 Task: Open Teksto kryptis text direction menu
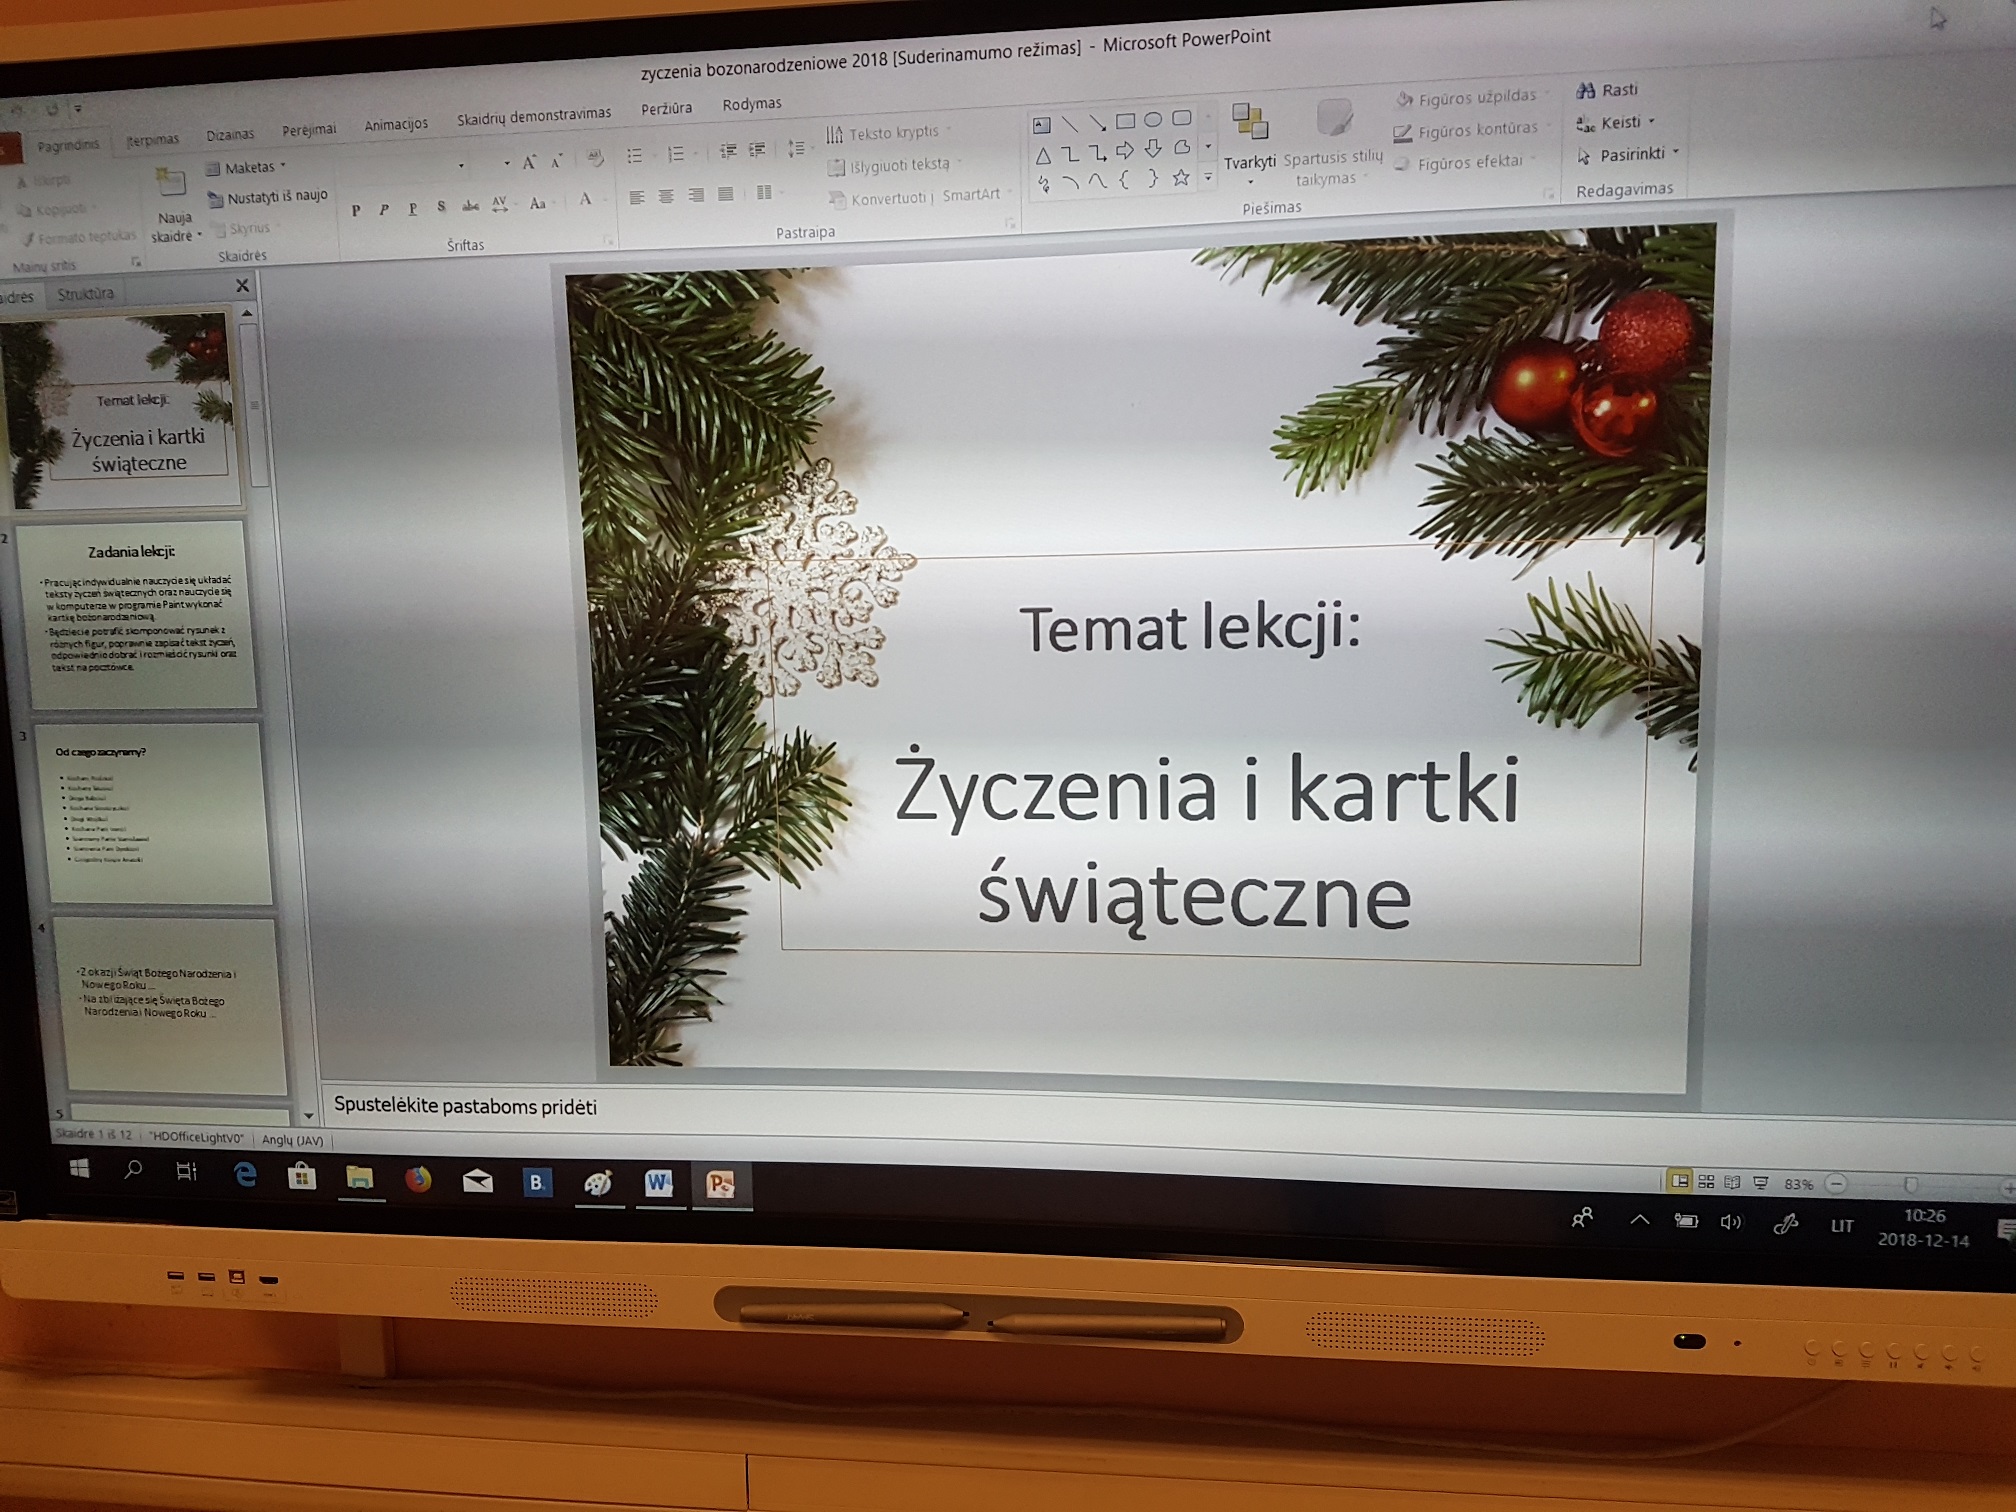888,133
